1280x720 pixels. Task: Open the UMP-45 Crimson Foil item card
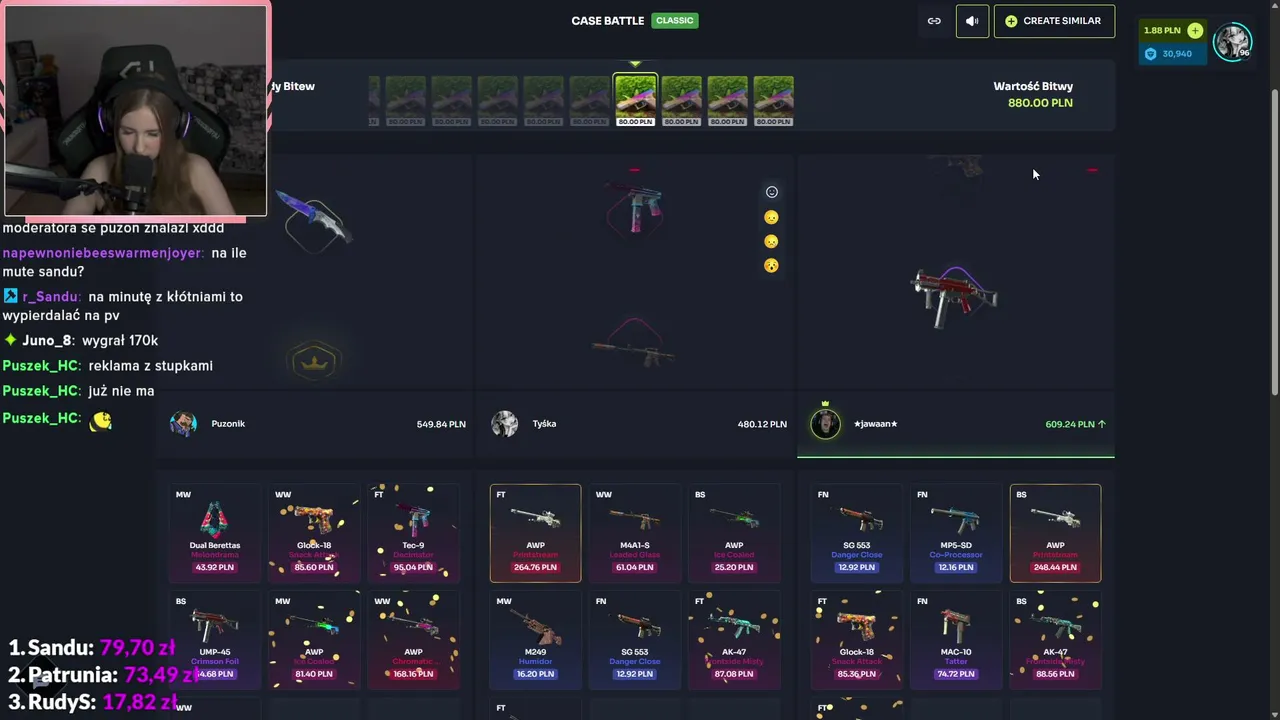pos(215,640)
